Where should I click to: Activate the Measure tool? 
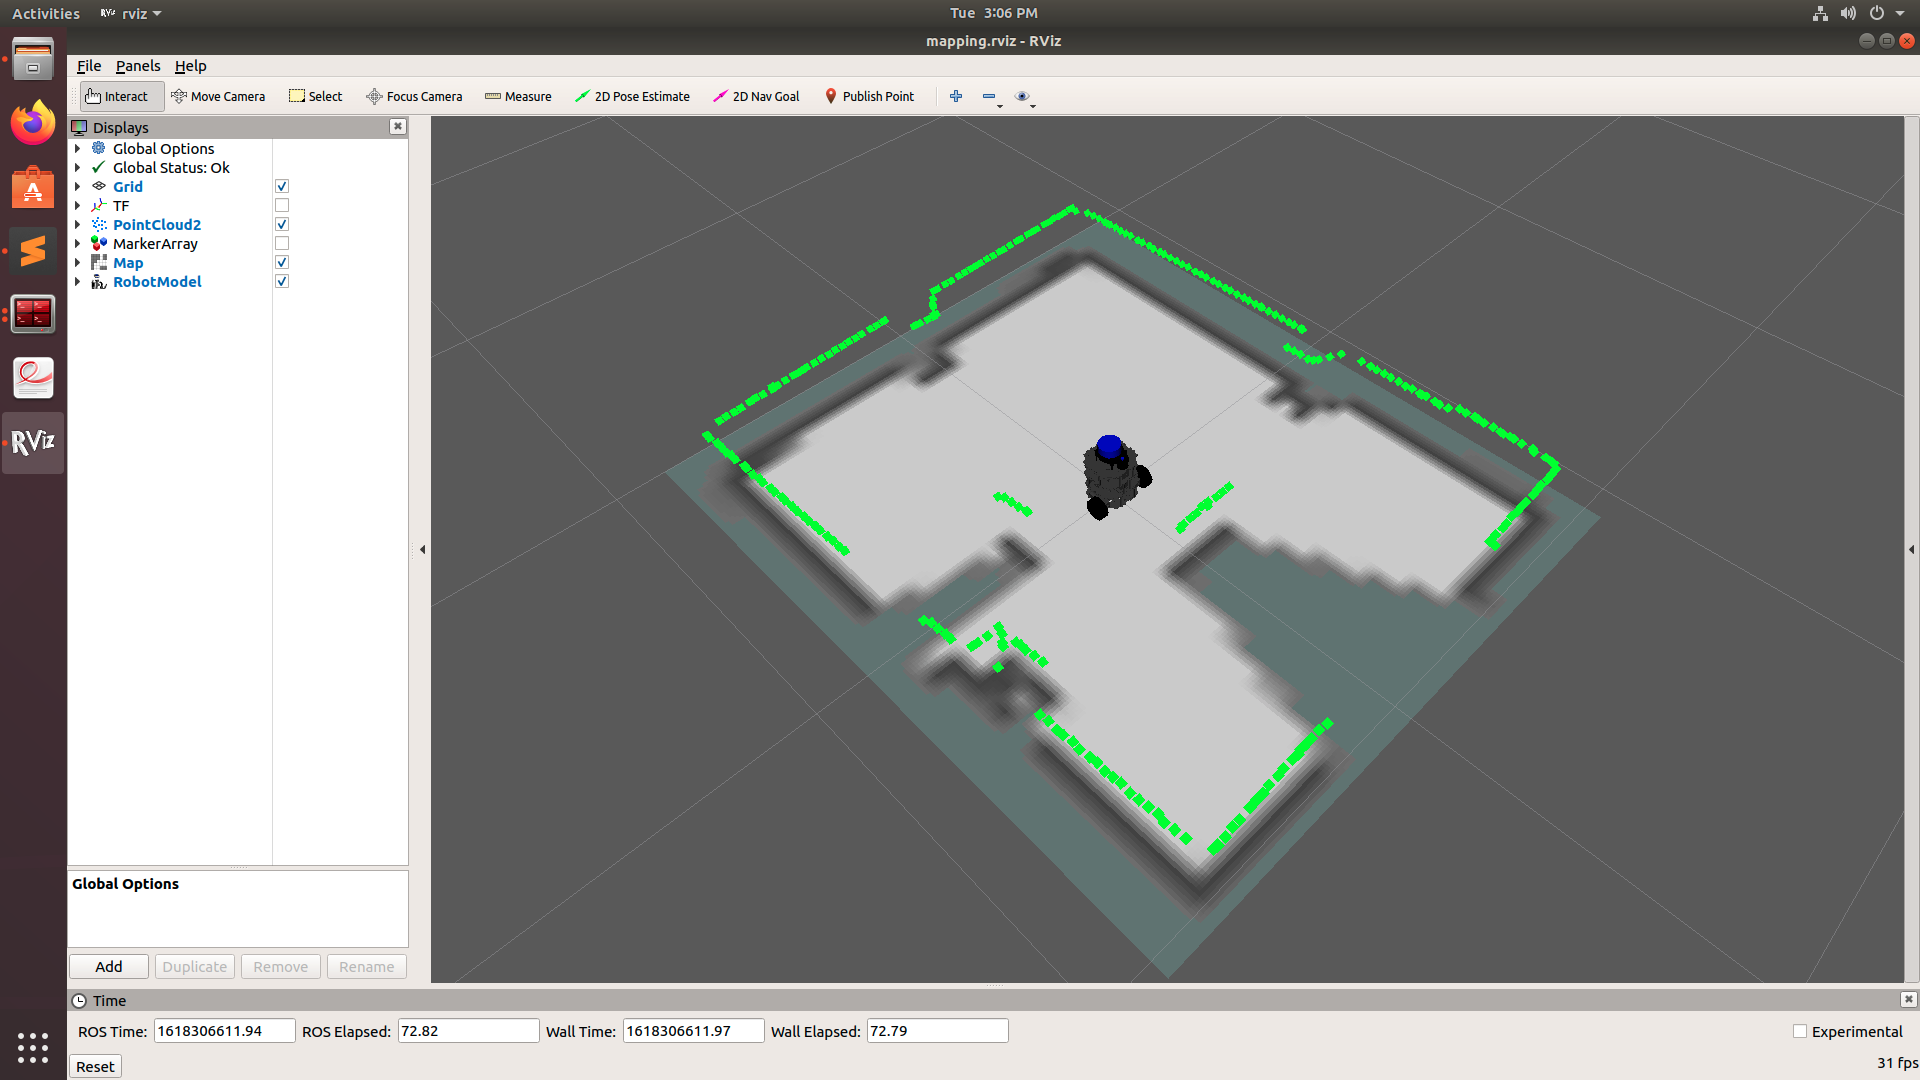coord(518,96)
